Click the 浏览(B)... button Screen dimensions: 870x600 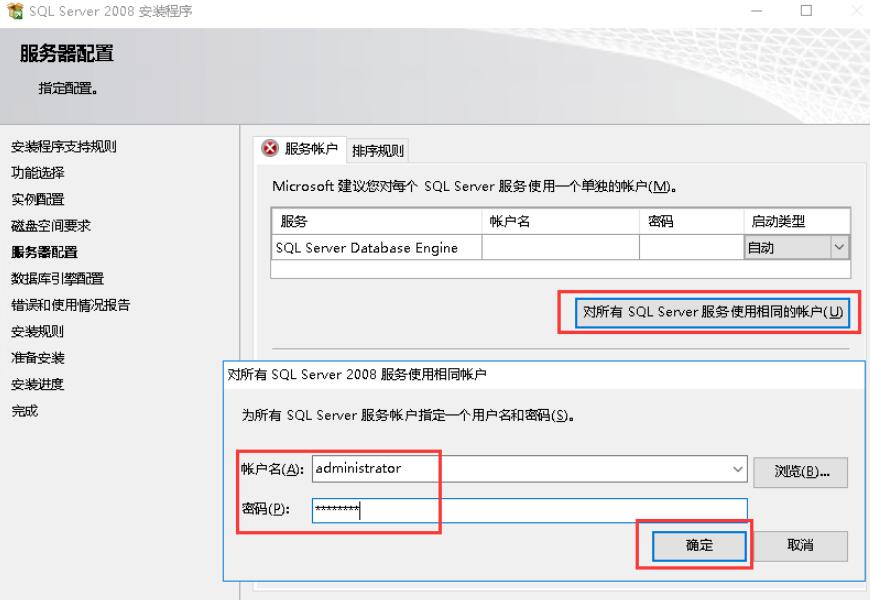tap(801, 472)
